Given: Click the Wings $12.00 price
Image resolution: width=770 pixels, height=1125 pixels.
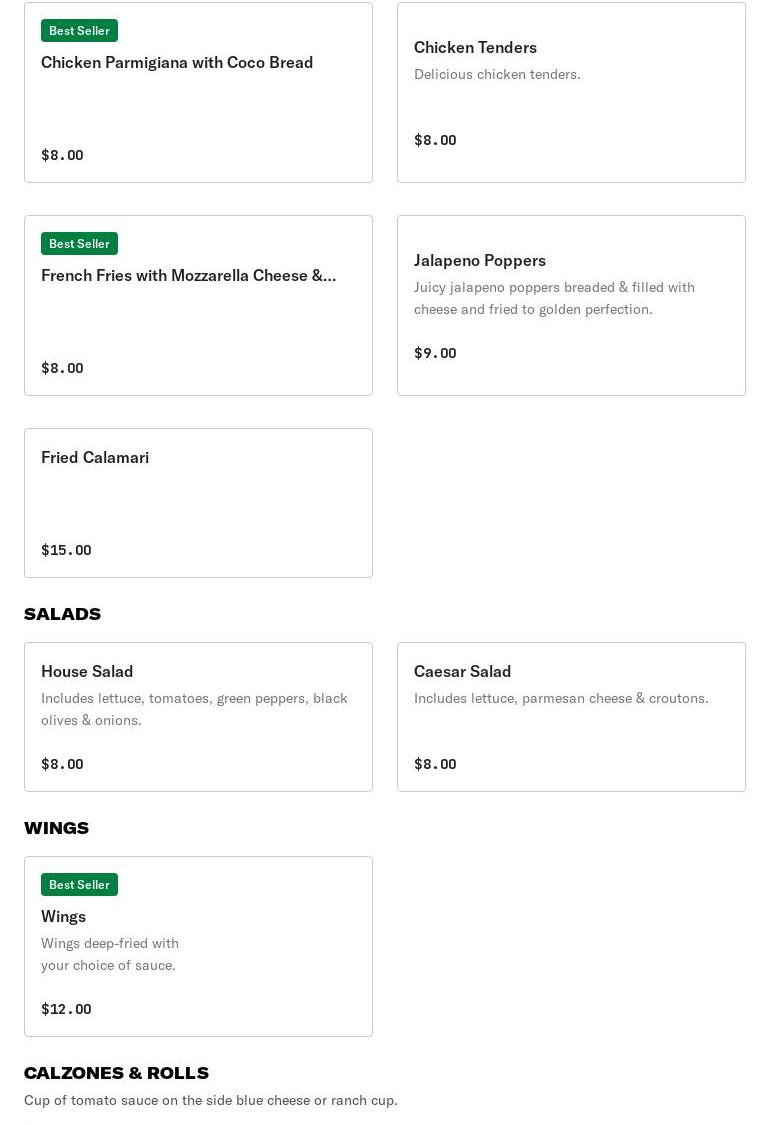Looking at the screenshot, I should [66, 1009].
